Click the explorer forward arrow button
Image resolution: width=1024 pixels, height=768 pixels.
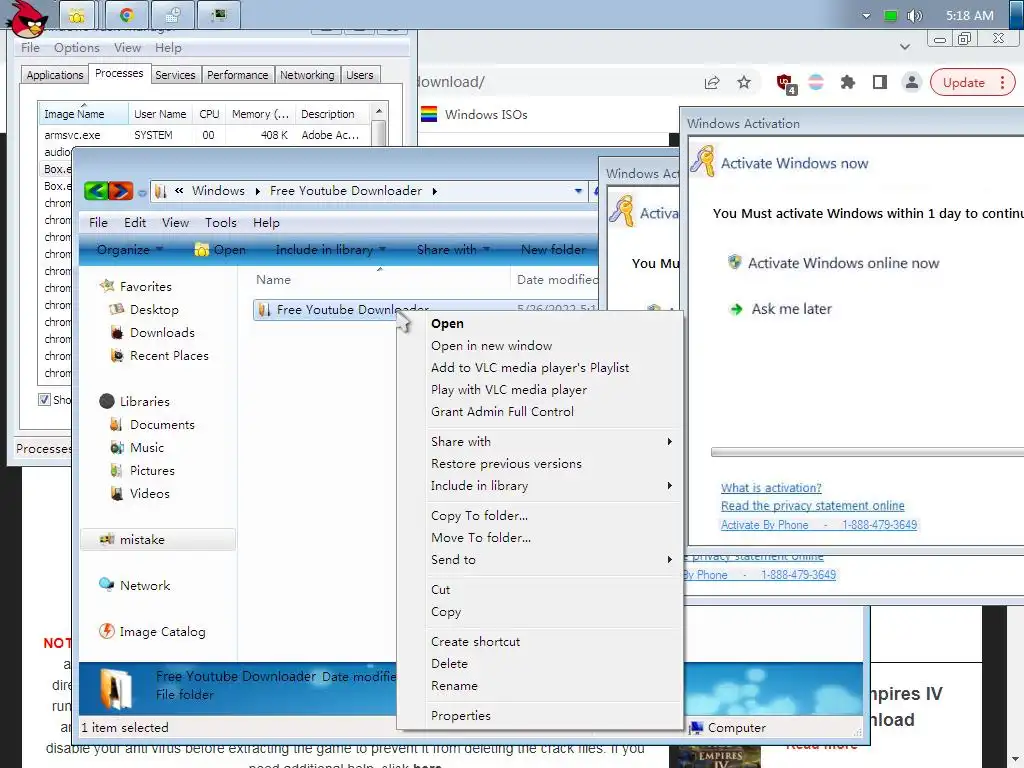click(x=121, y=191)
